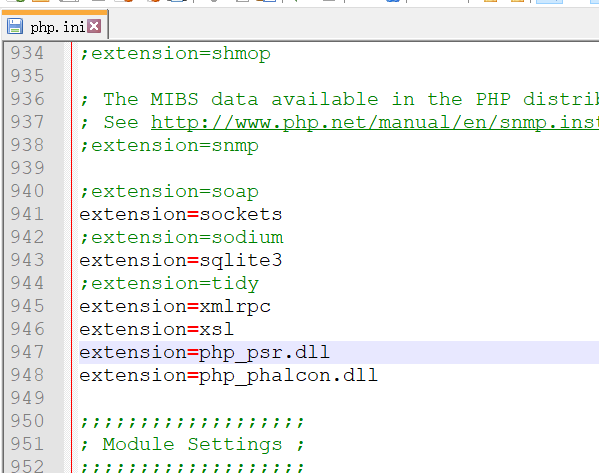599x473 pixels.
Task: Click line number 947 in the margin
Action: point(27,352)
